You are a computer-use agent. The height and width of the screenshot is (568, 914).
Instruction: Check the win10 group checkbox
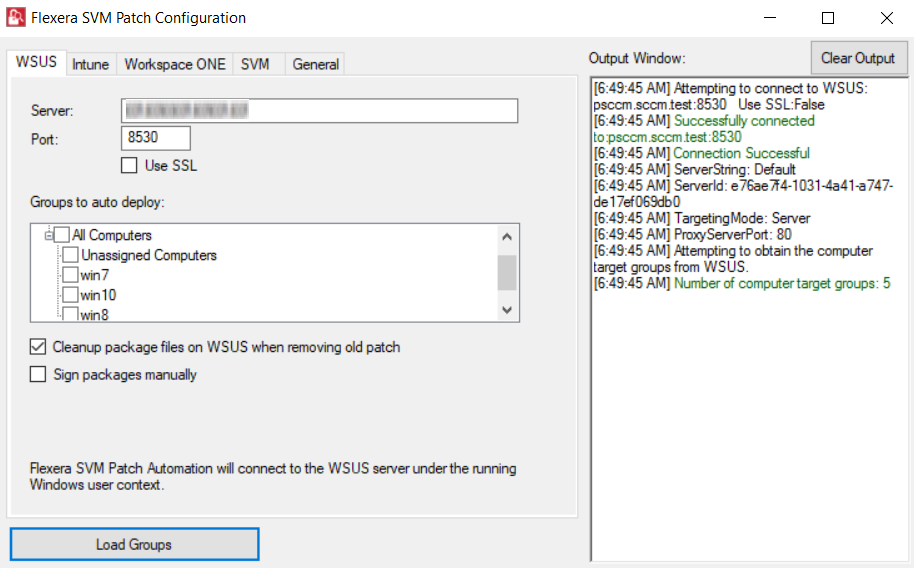[71, 295]
